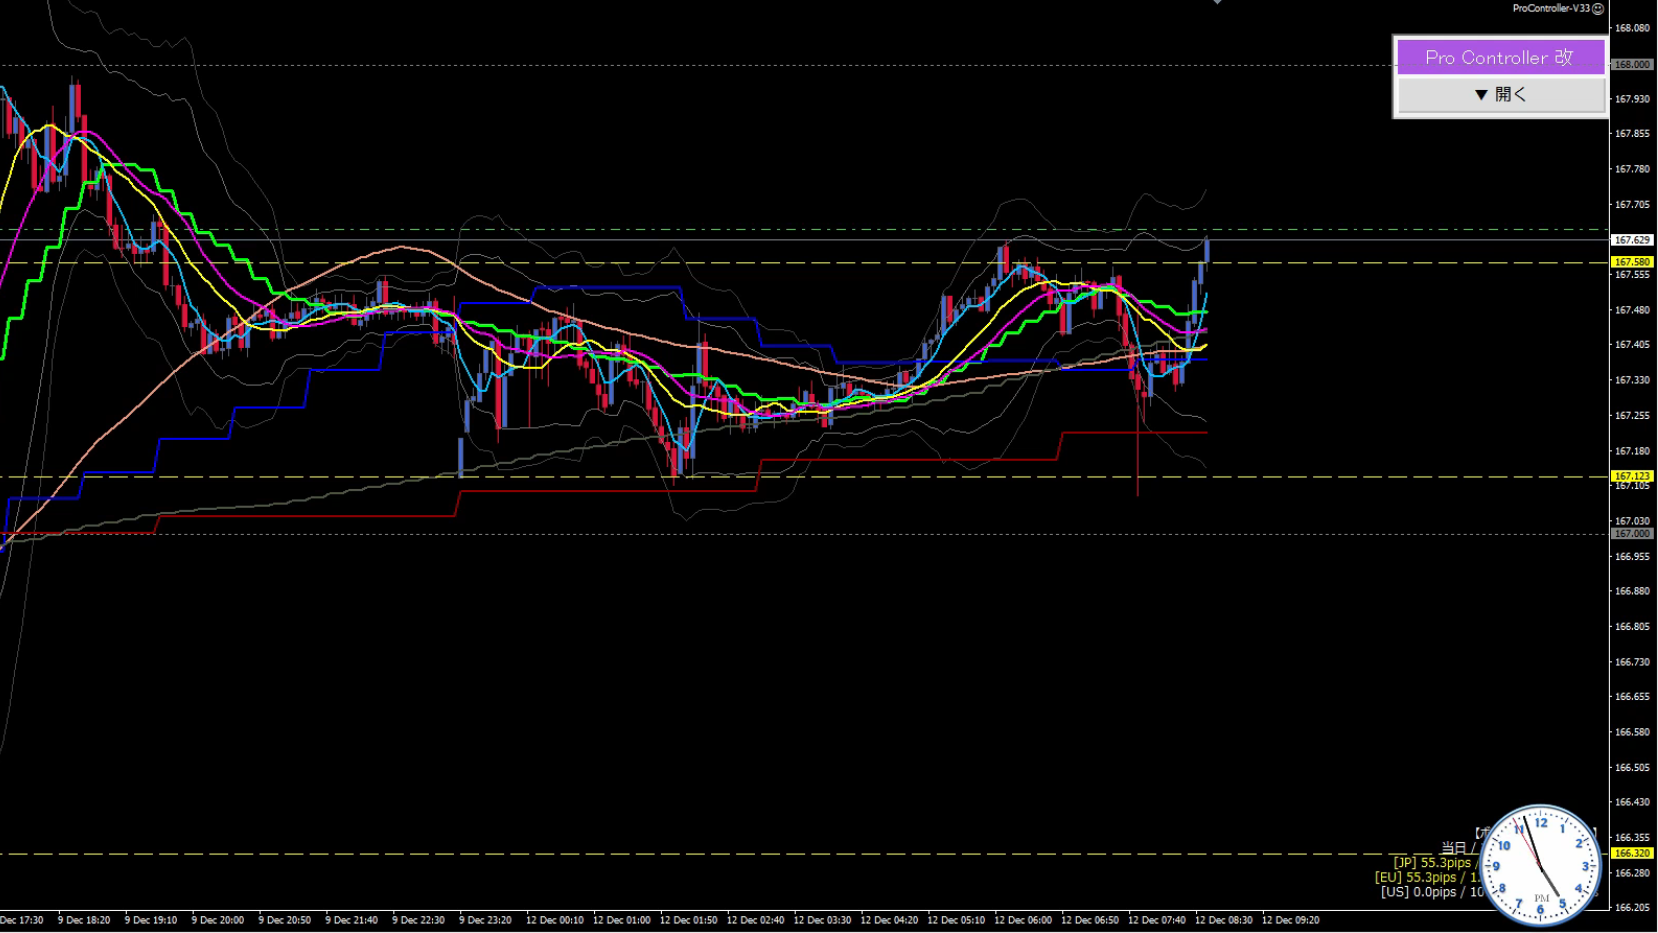Click the 166.805 price axis value
Screen dimensions: 1658x933
coord(1632,627)
